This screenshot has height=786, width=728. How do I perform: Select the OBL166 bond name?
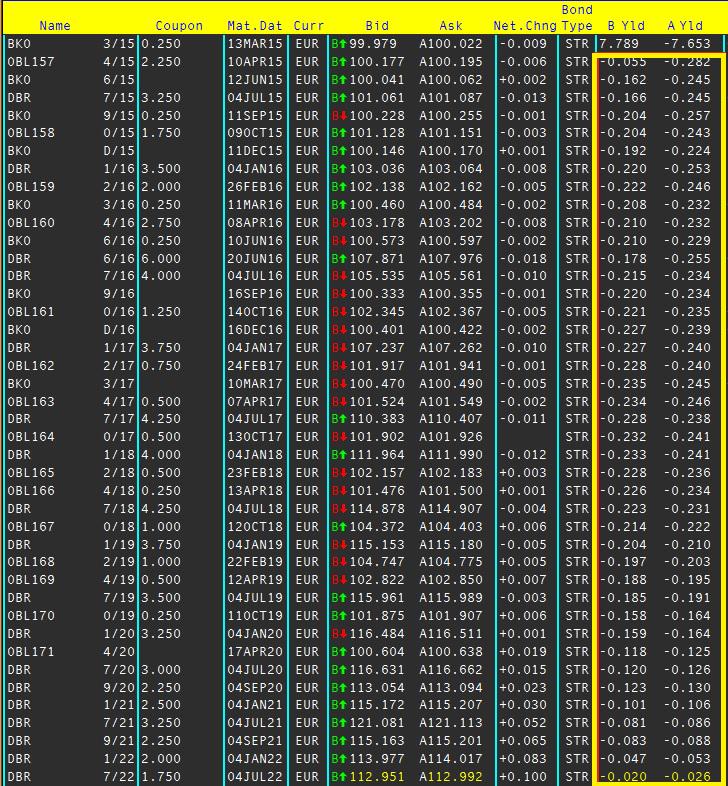click(31, 491)
